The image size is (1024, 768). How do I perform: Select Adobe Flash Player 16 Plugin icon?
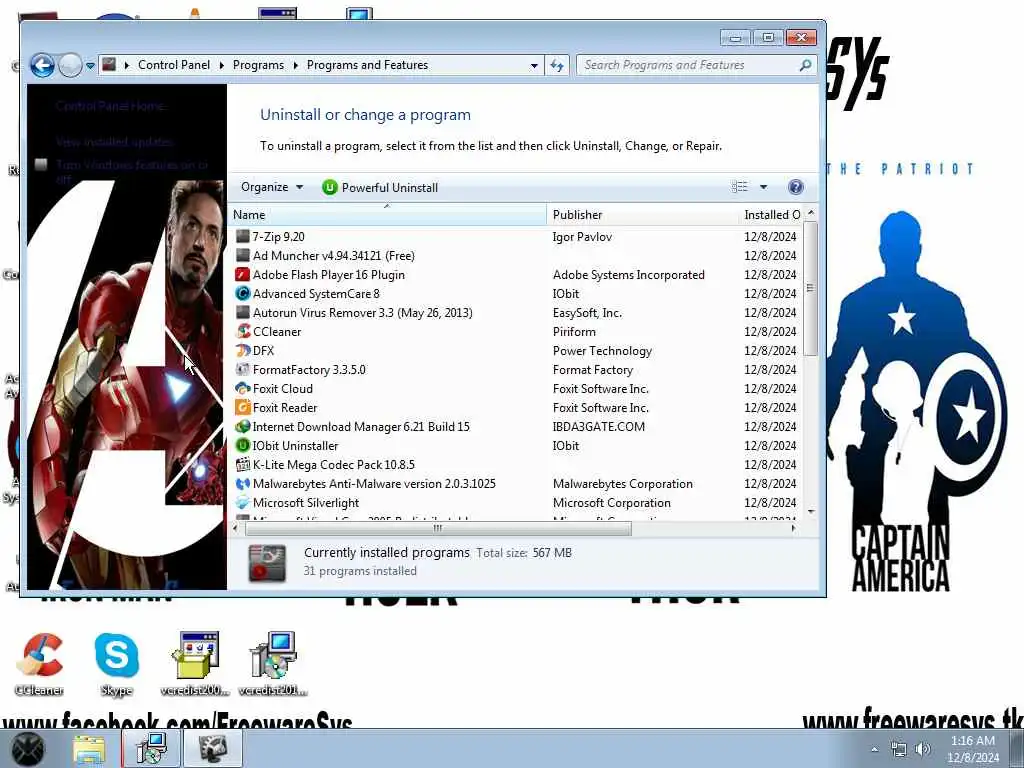[243, 274]
